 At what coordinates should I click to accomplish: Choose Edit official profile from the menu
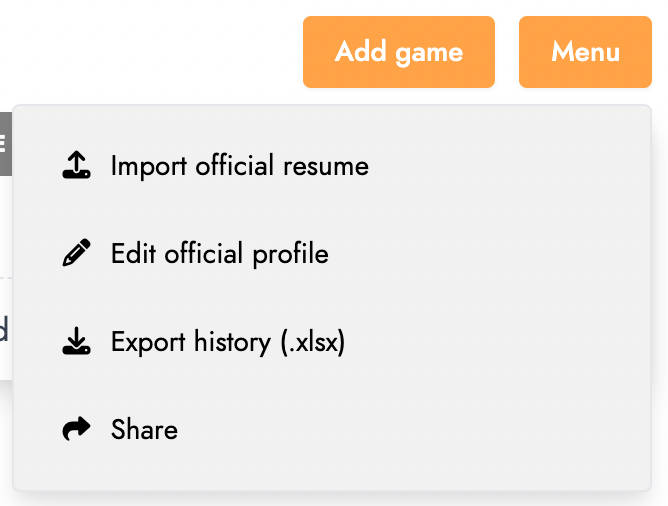(332, 253)
